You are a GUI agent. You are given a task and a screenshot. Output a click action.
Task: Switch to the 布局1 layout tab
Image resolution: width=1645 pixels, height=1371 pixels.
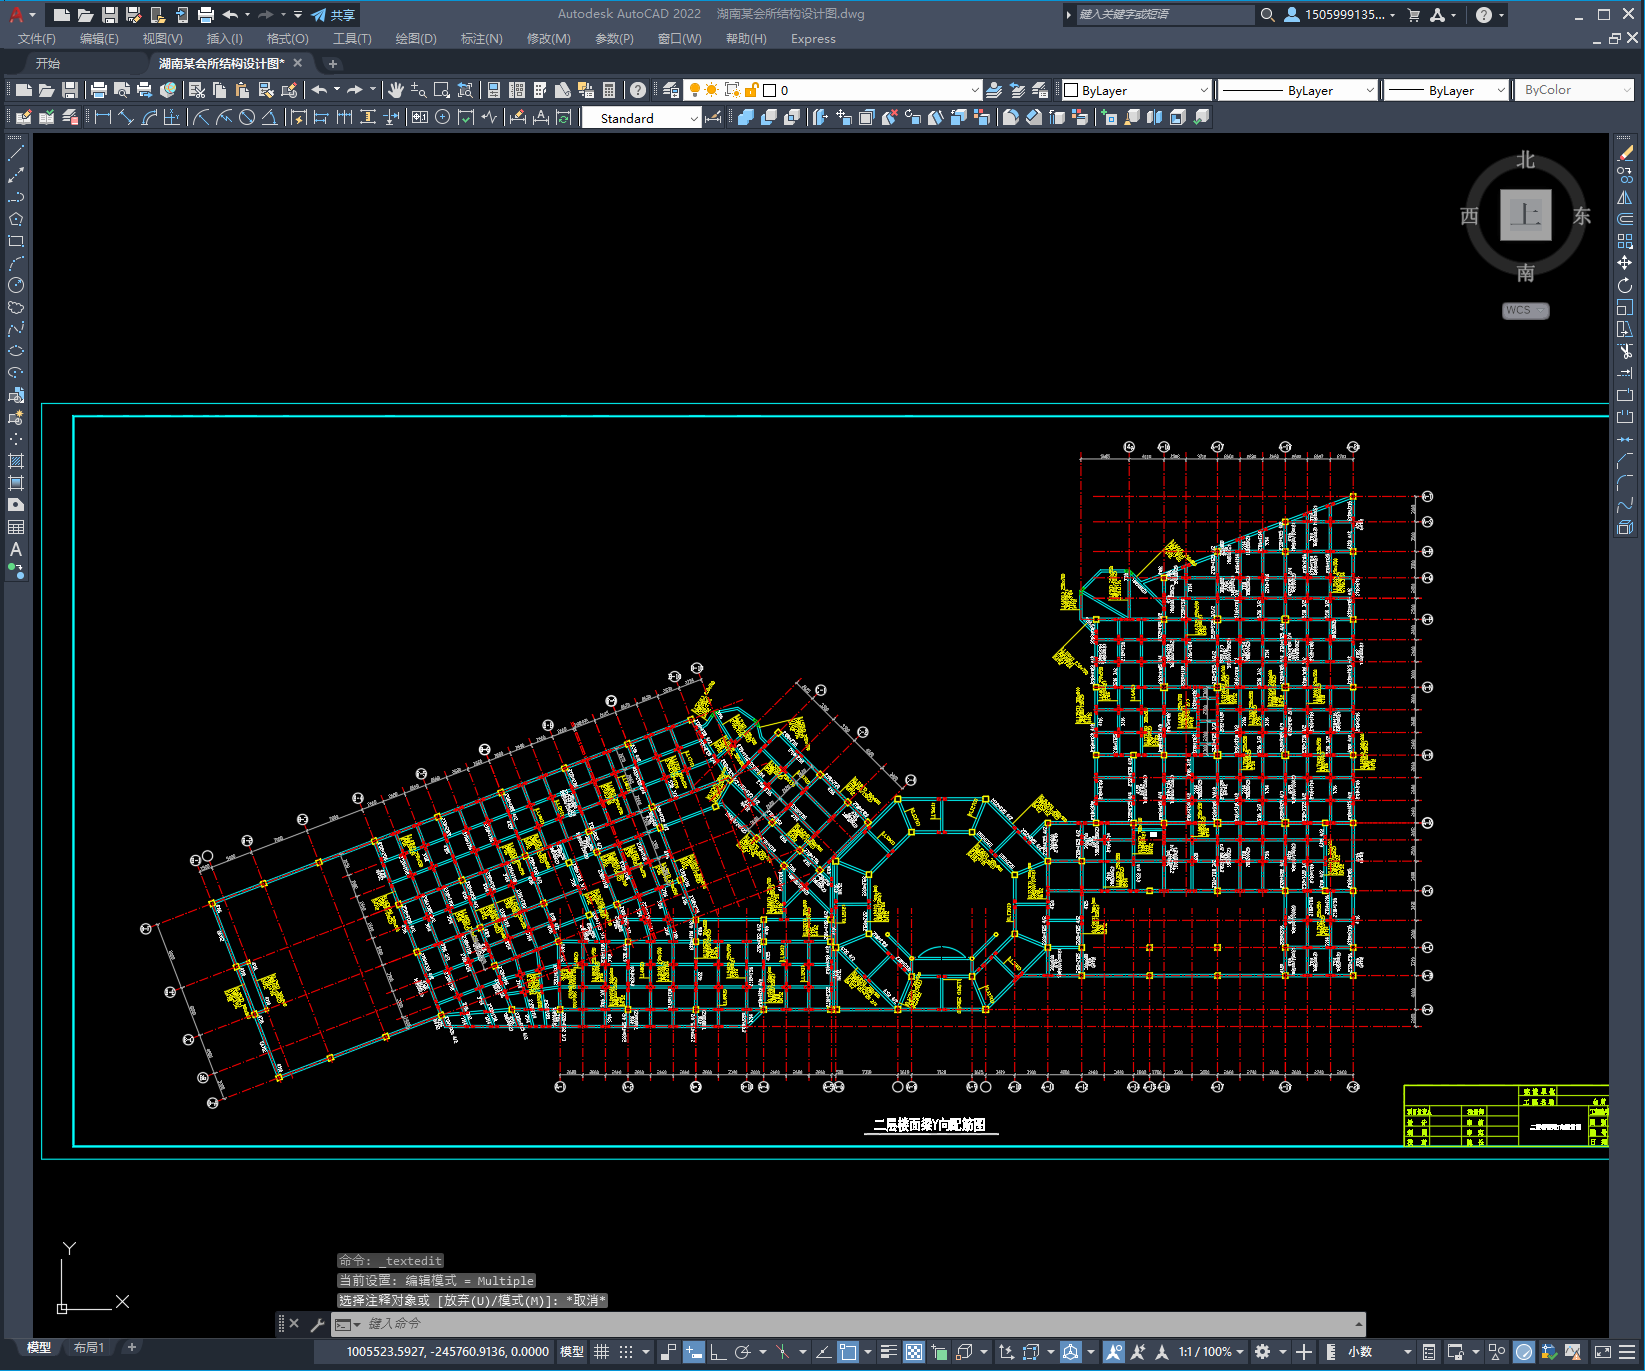coord(89,1348)
